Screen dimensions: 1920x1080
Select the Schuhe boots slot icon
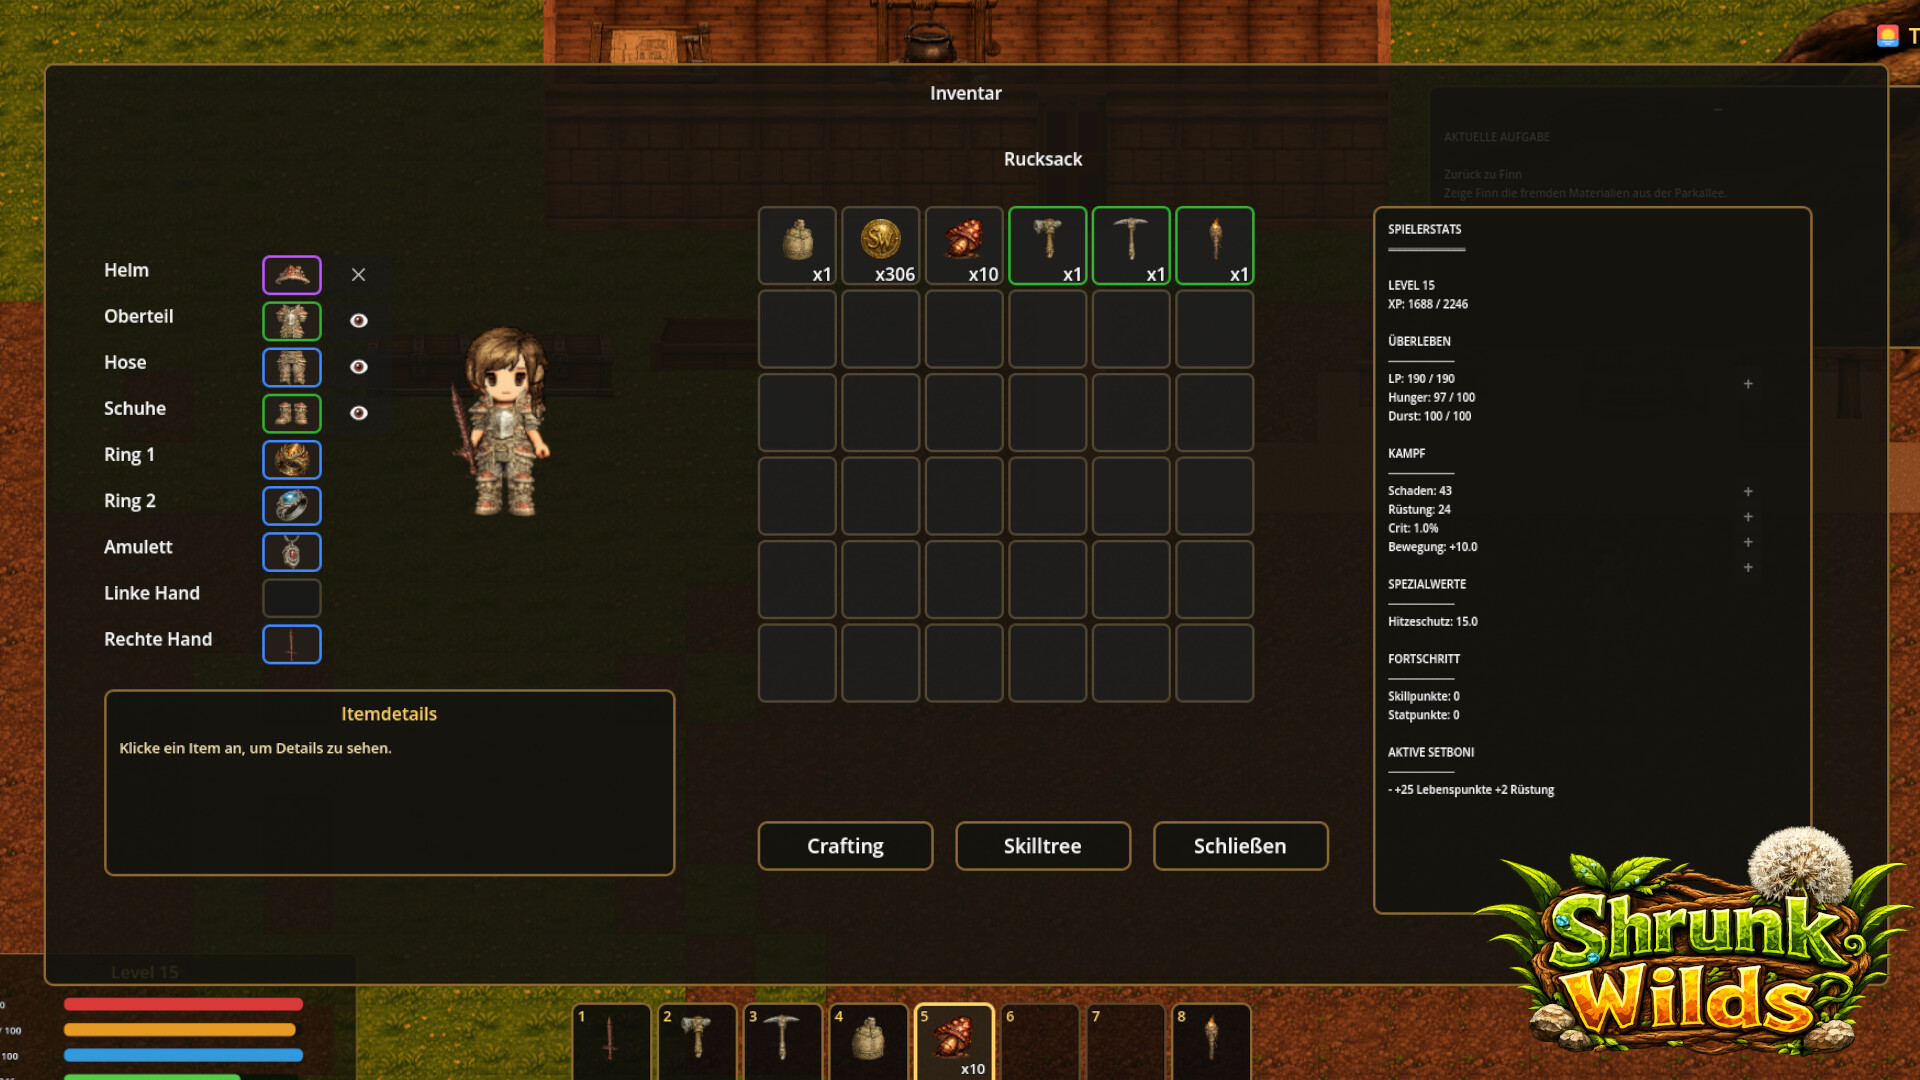point(292,413)
